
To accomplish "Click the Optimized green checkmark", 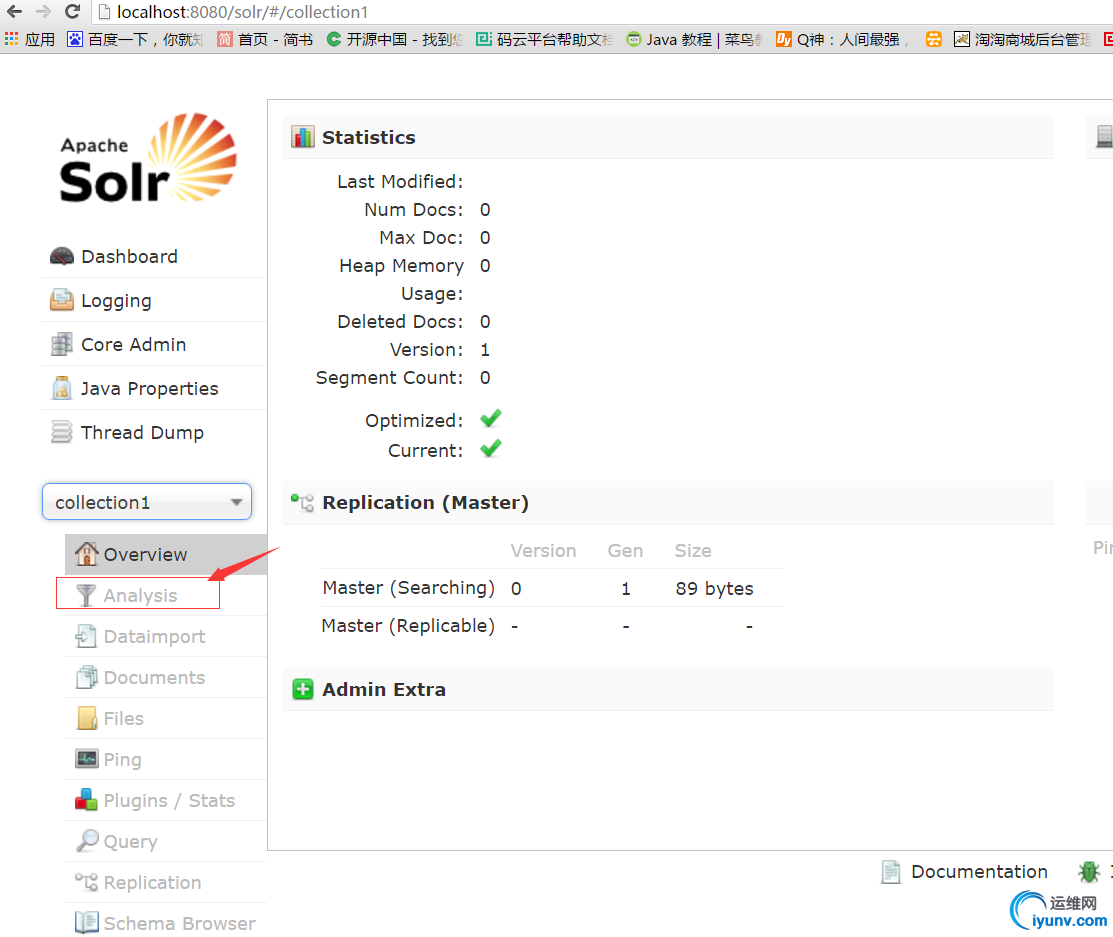I will click(x=490, y=418).
